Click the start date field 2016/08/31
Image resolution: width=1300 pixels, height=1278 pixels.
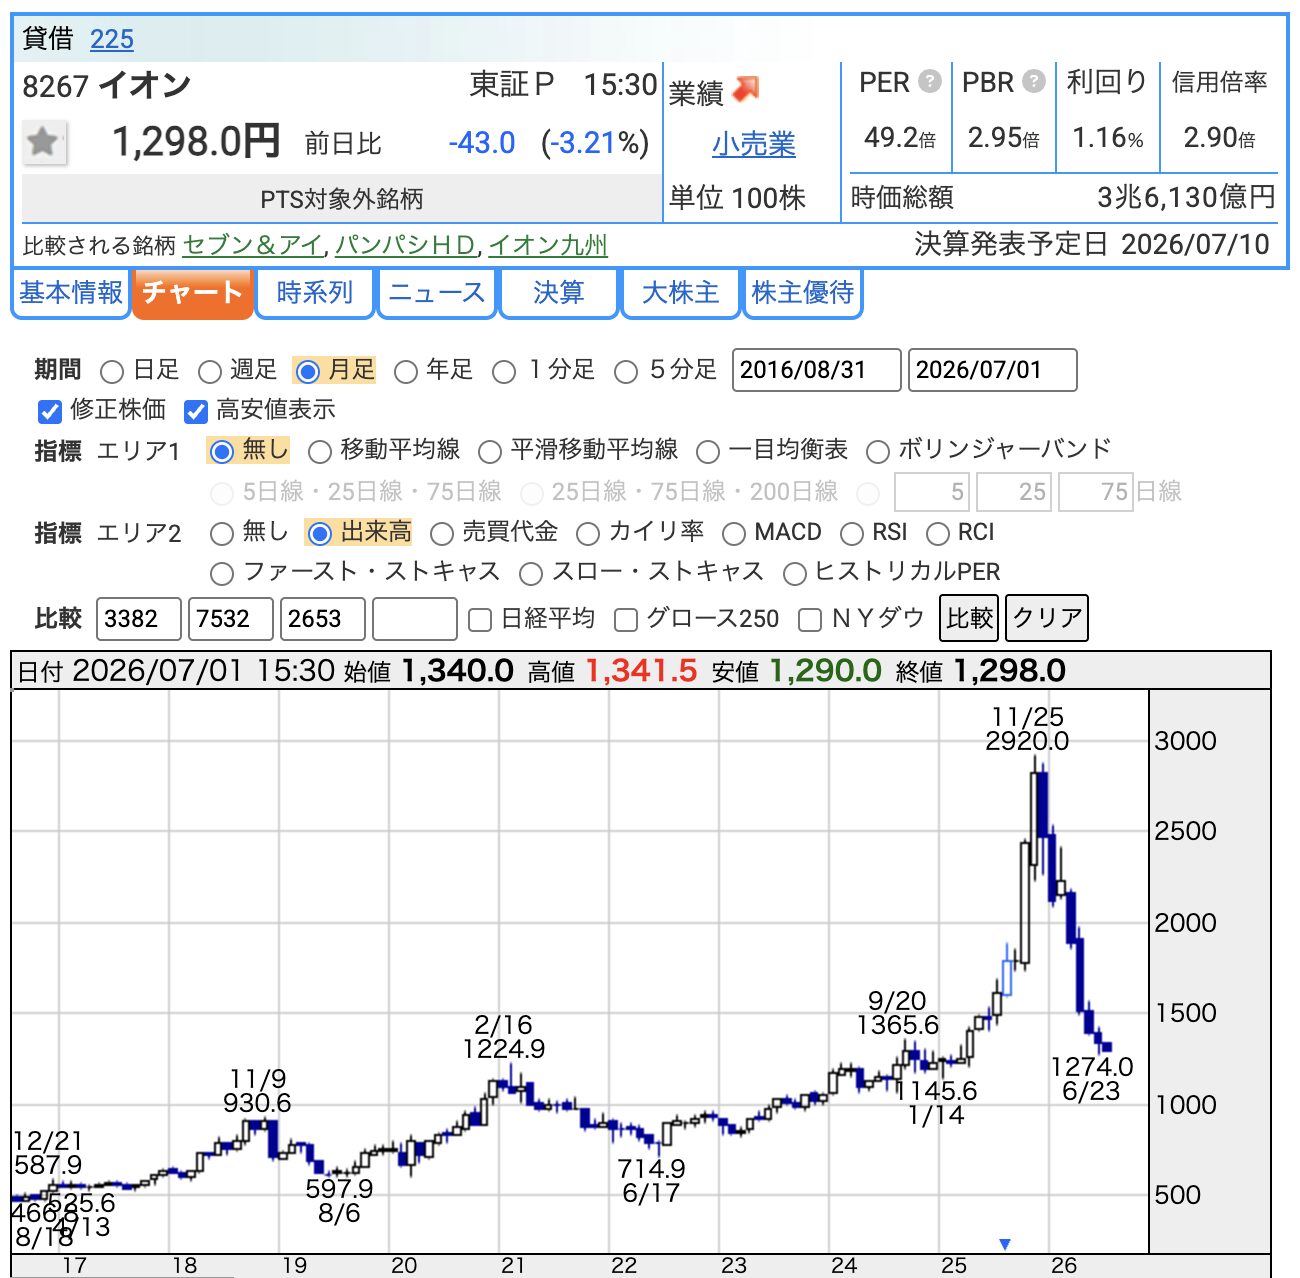click(x=817, y=370)
